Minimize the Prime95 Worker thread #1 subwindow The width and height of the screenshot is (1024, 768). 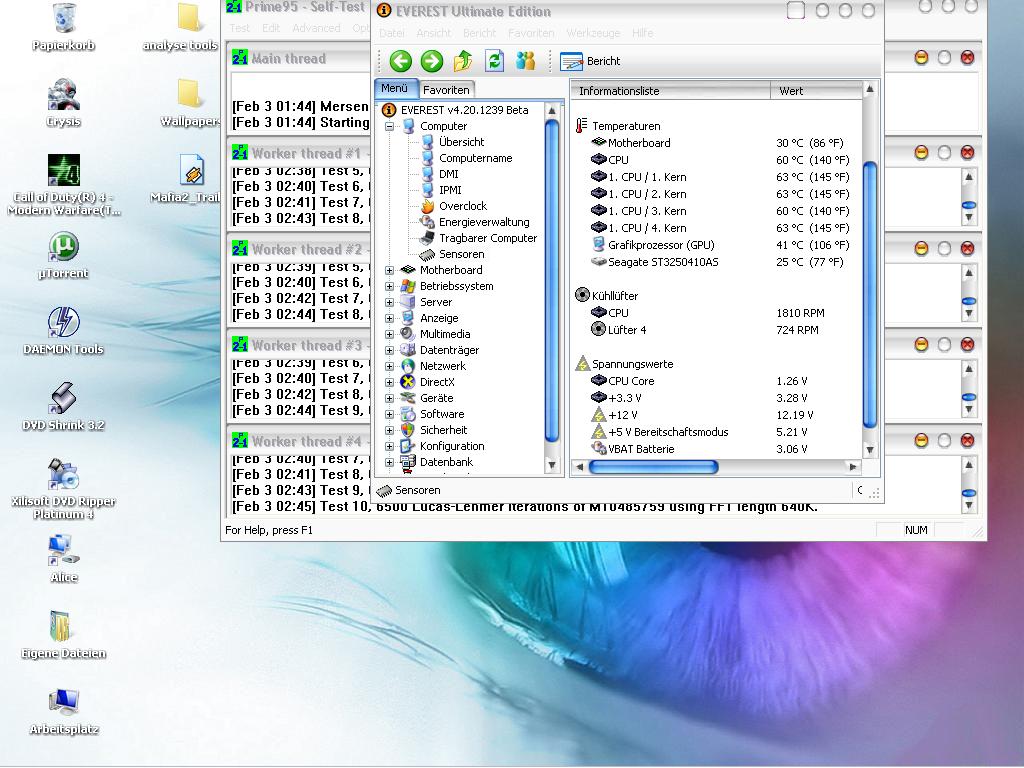click(921, 153)
